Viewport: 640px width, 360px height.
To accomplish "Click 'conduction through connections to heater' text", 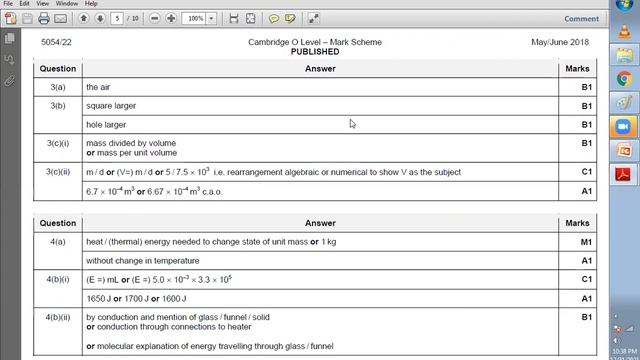I will click(x=174, y=327).
